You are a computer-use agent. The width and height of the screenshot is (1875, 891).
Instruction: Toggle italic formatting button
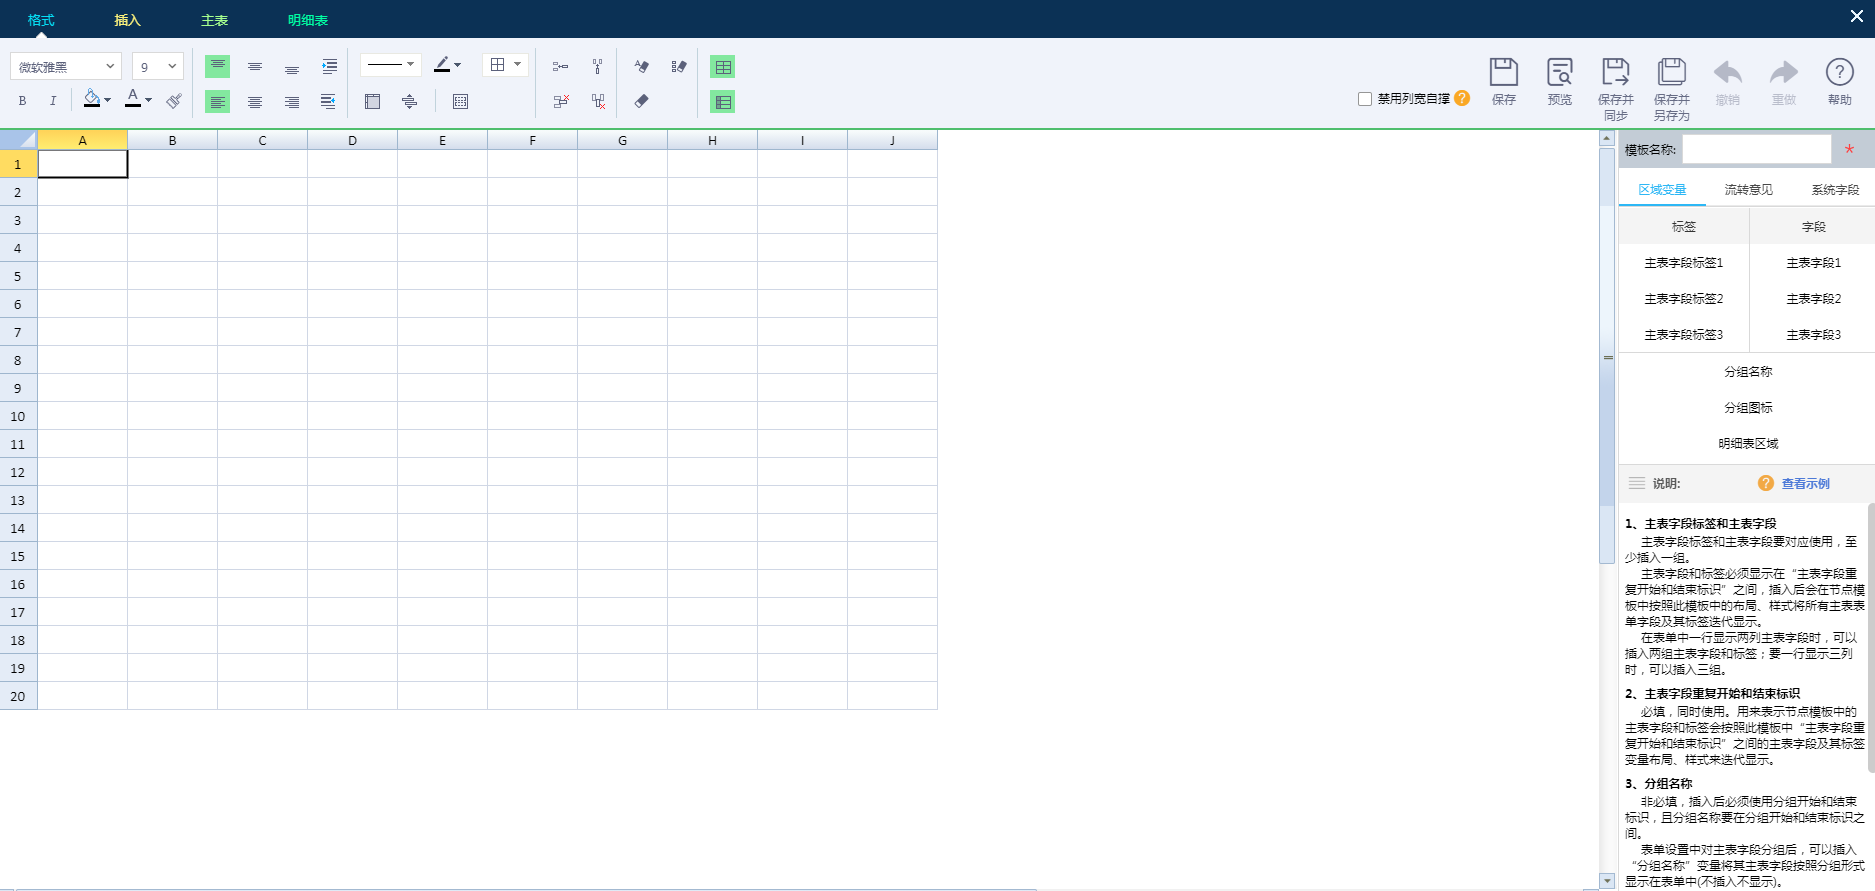pos(53,101)
